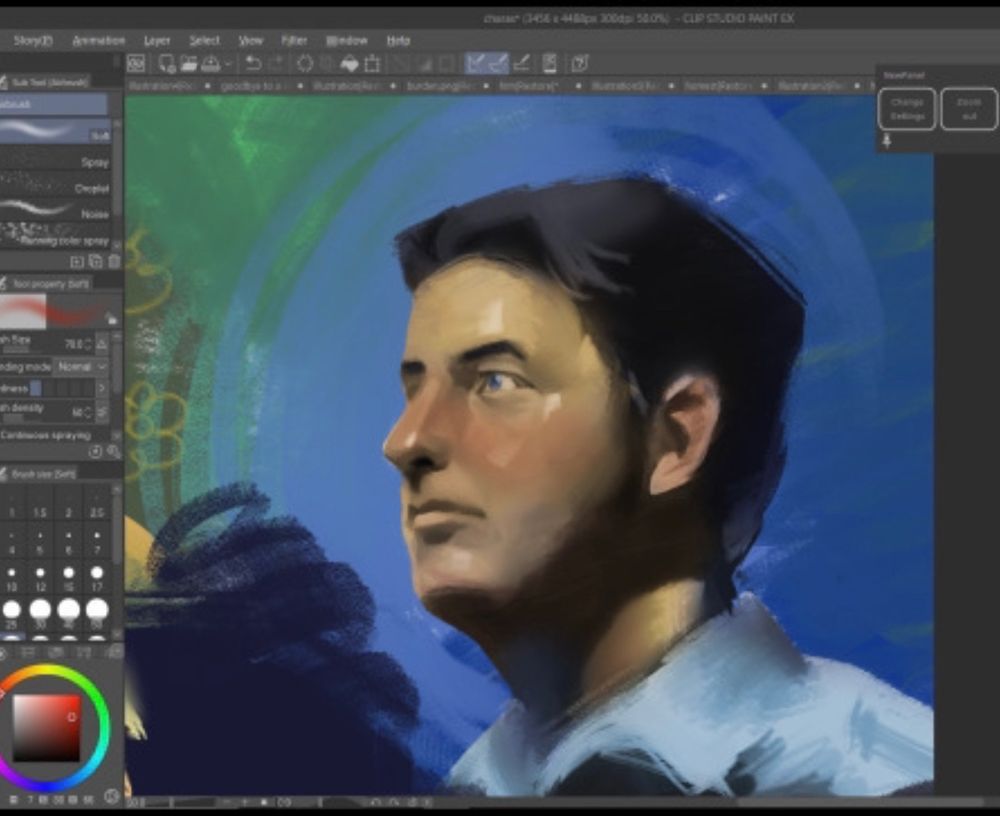Click the Clip Studio launcher icon
The height and width of the screenshot is (816, 1000).
136,64
